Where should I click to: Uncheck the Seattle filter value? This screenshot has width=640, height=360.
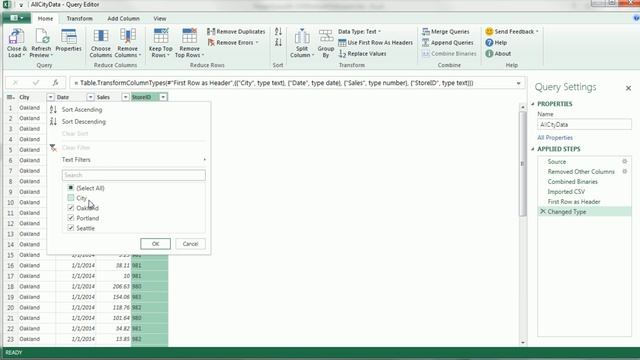tap(71, 228)
